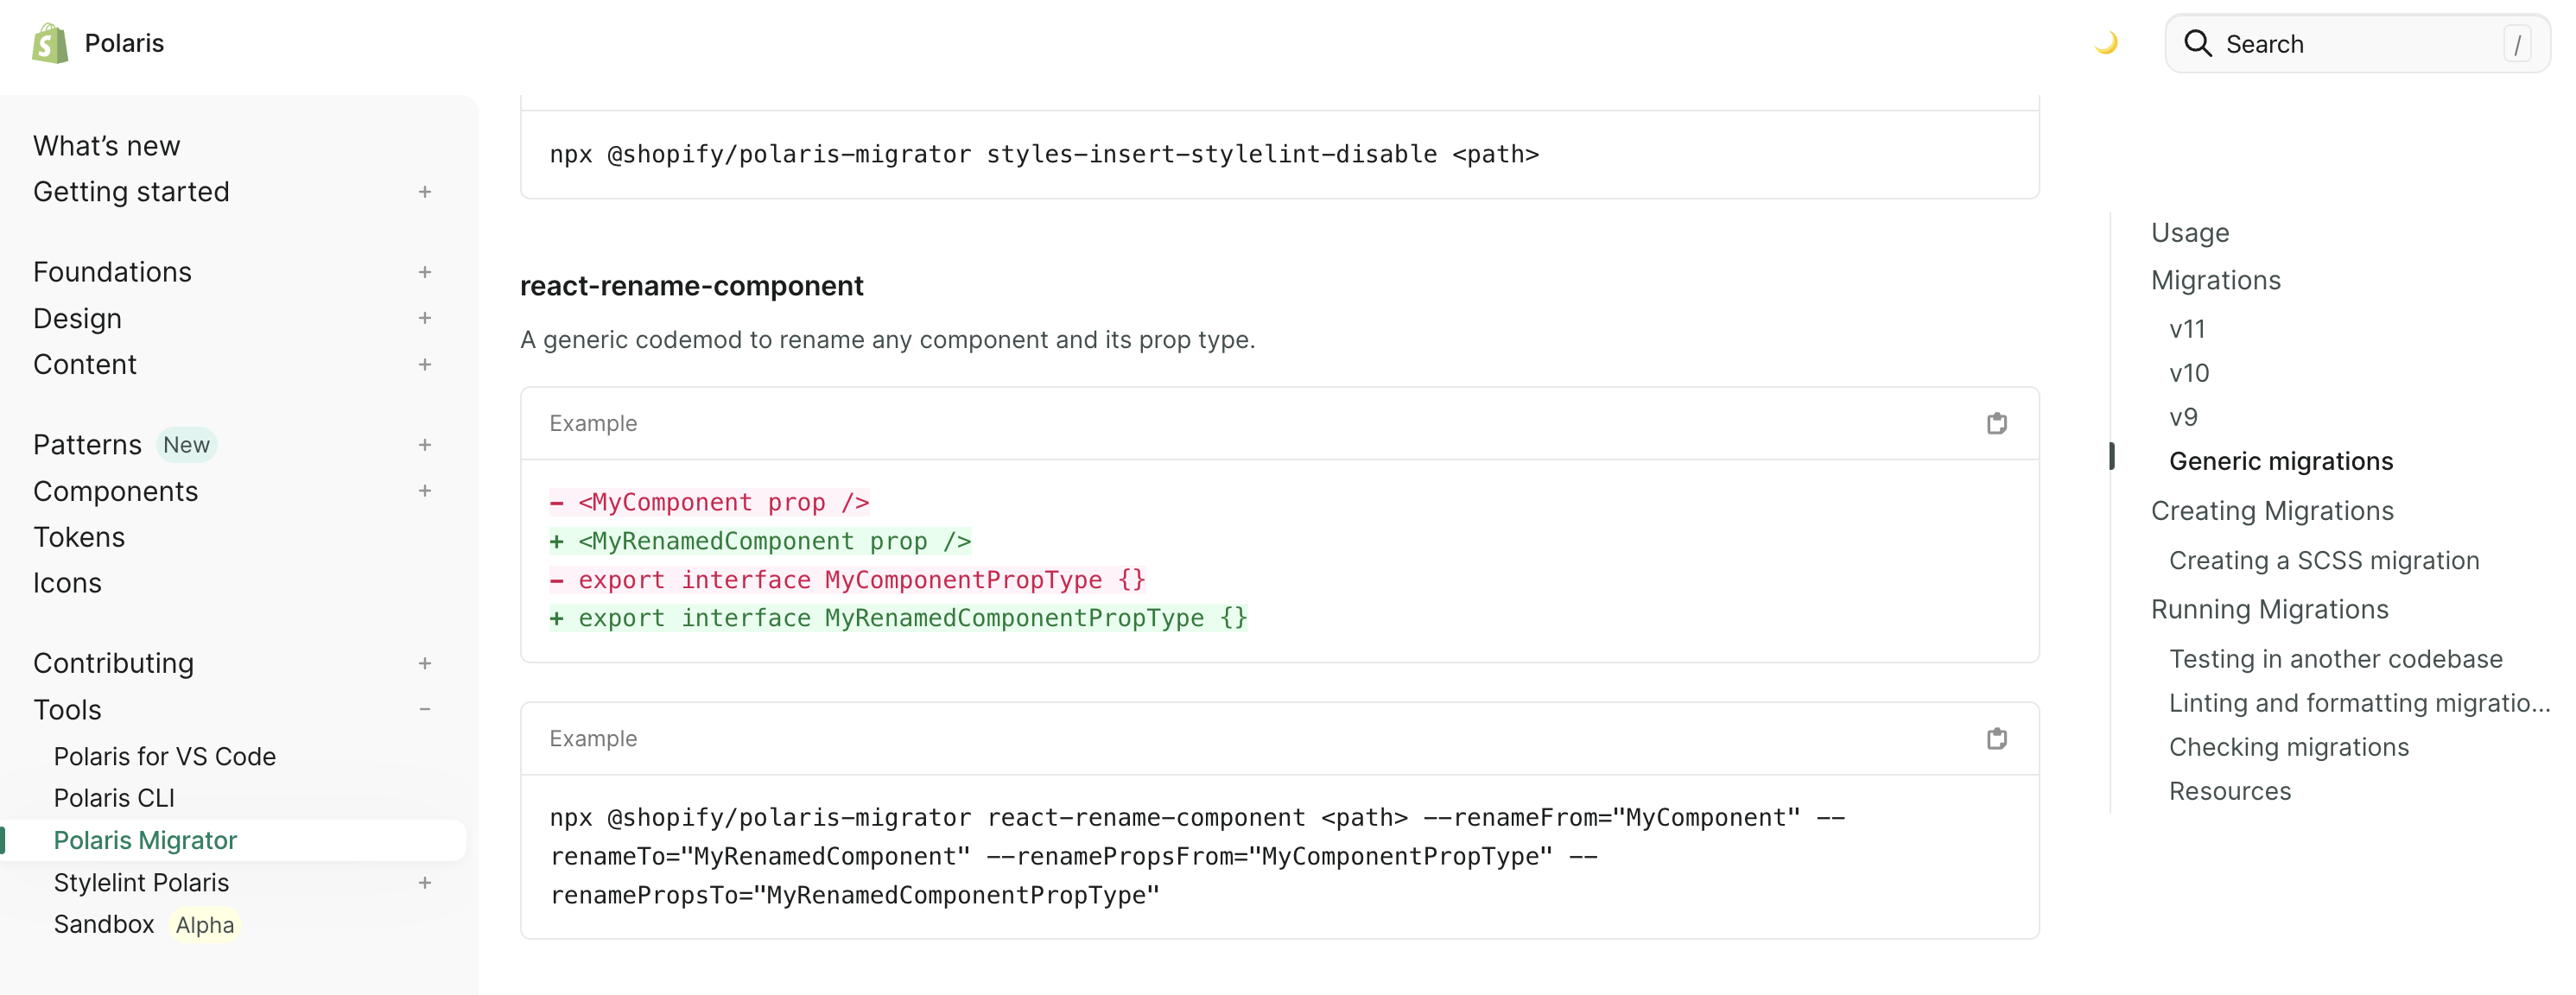Focus the Search input field
Screen dimensions: 2576x995
click(x=2360, y=44)
